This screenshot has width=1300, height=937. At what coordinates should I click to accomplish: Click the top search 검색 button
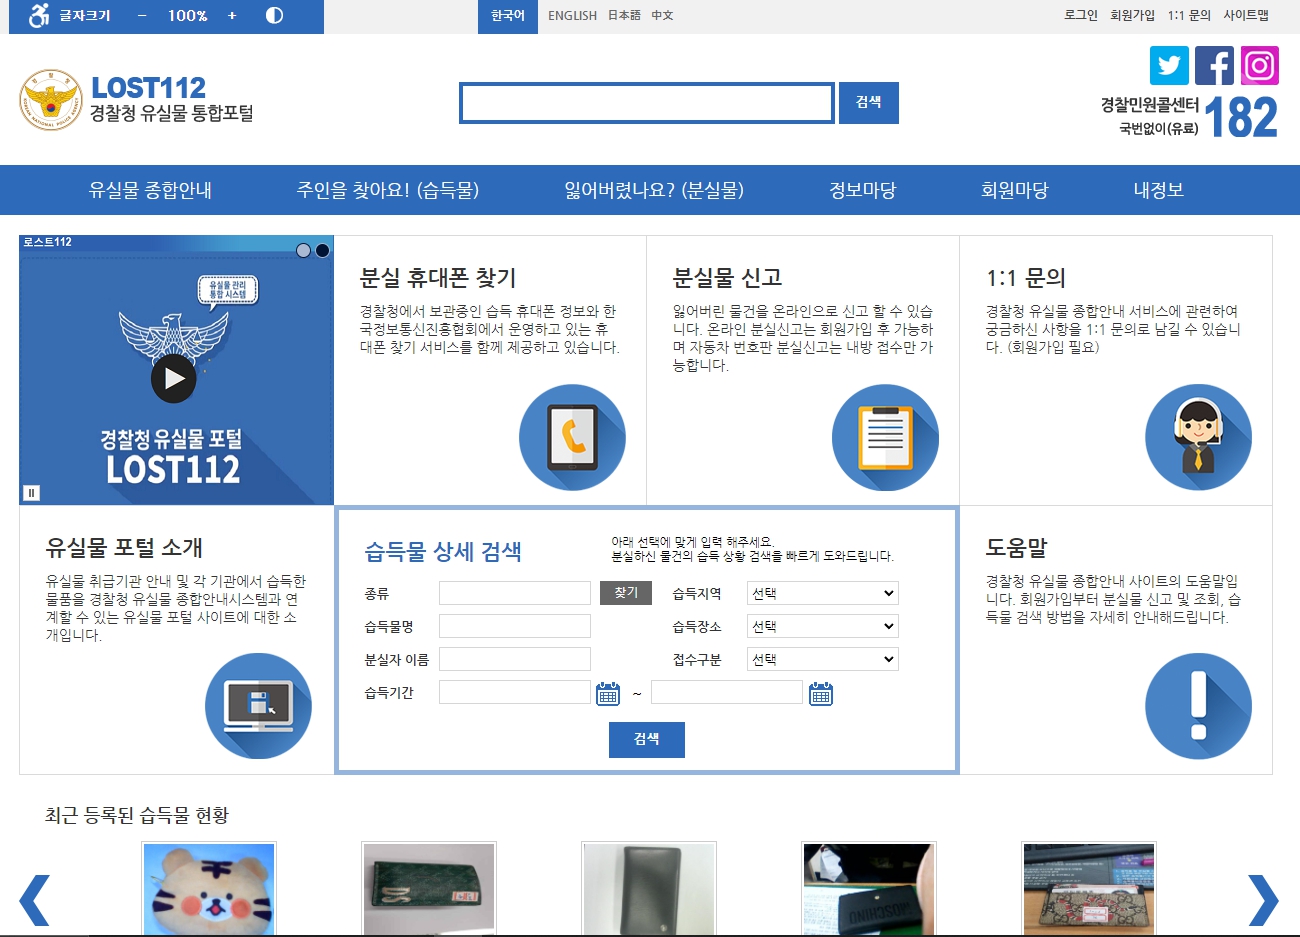click(x=869, y=103)
